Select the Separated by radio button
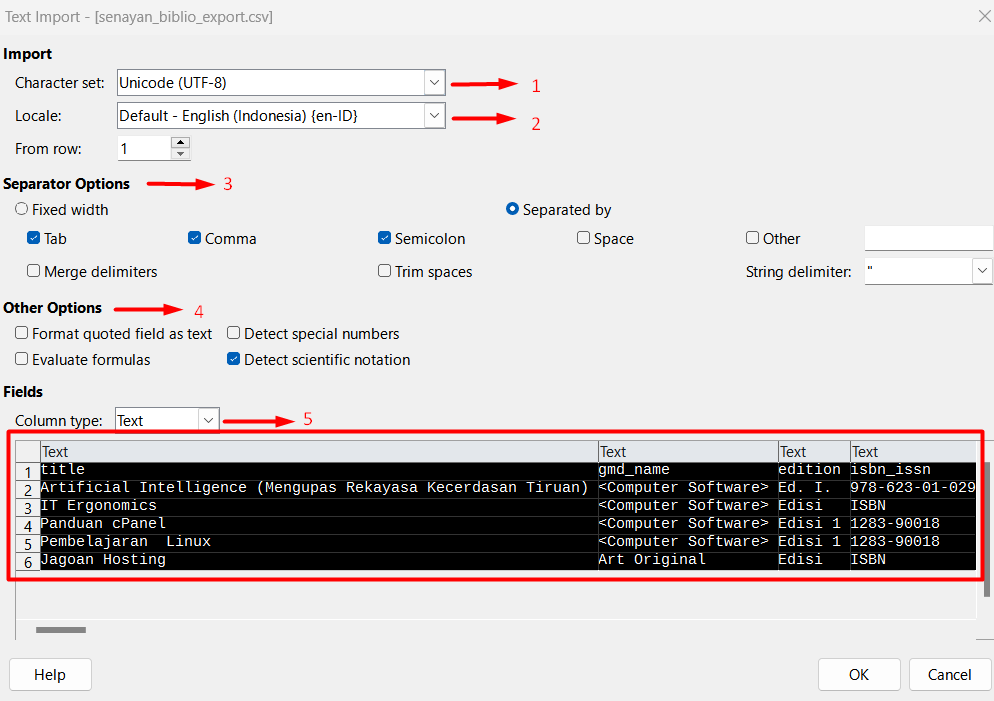The height and width of the screenshot is (701, 994). pos(513,209)
